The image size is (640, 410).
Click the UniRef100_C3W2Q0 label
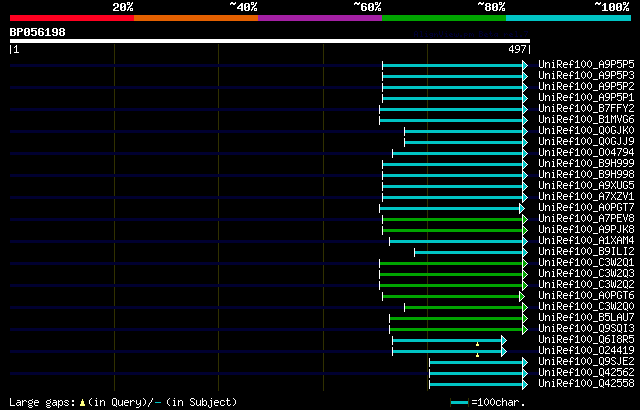point(586,307)
